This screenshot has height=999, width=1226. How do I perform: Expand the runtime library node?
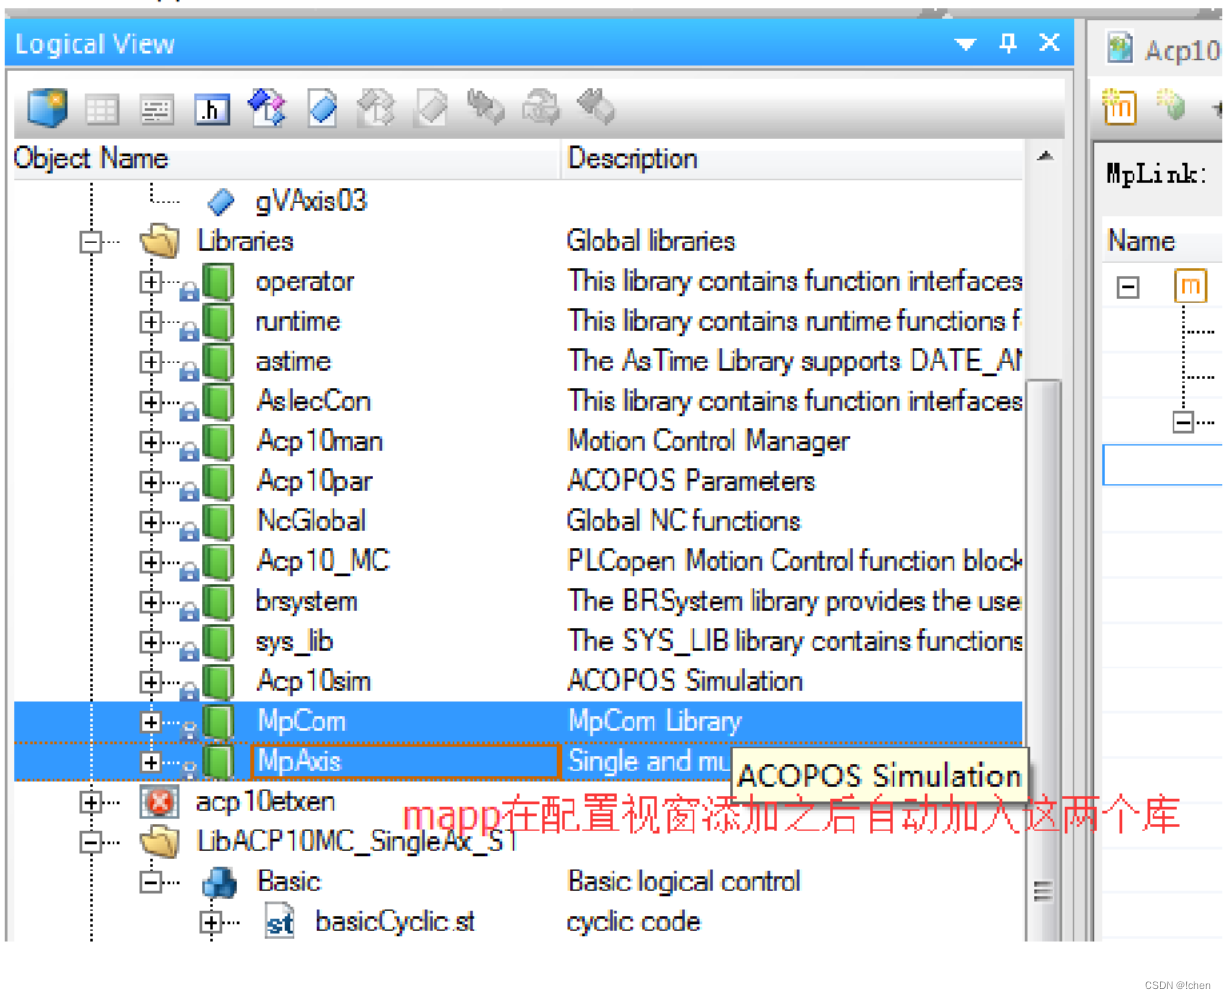(x=151, y=322)
